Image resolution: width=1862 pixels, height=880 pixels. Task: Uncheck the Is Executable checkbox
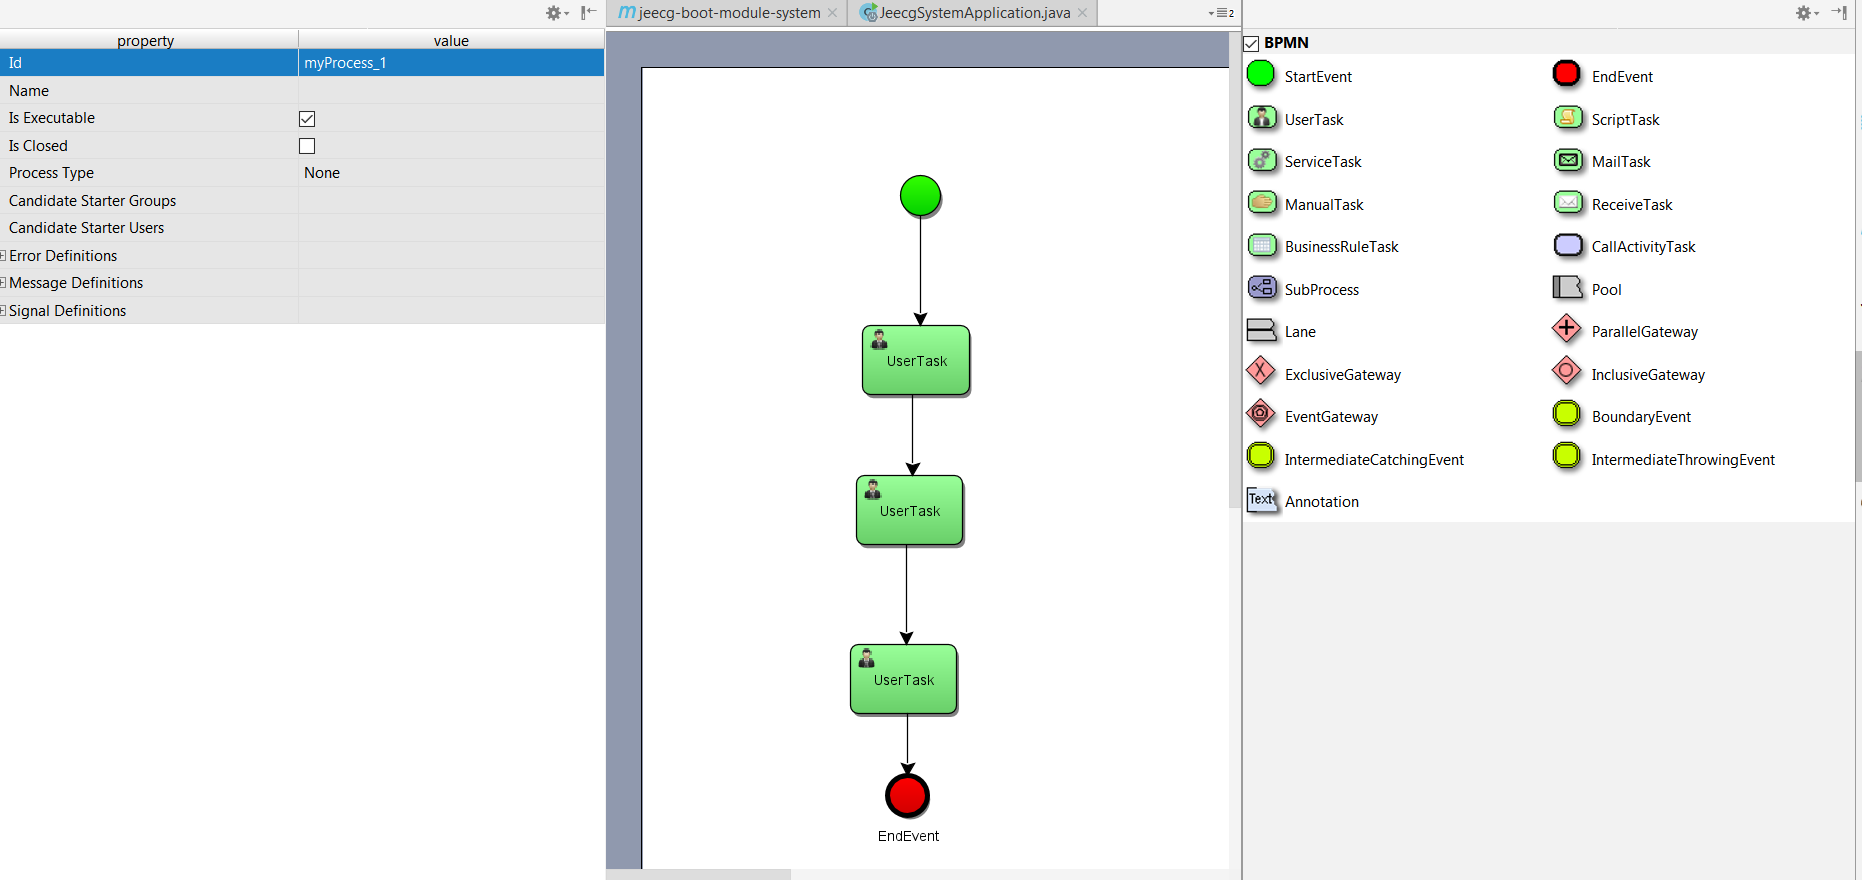(x=307, y=119)
